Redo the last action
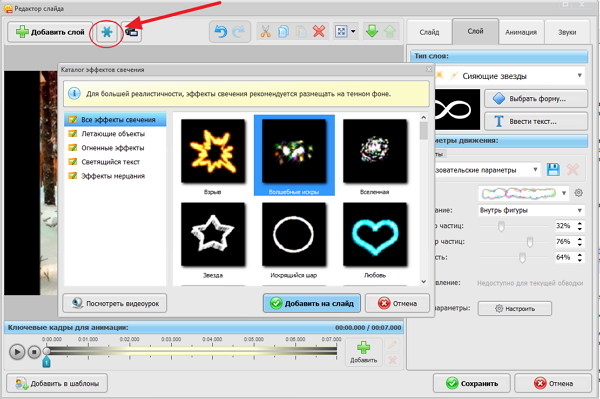The image size is (600, 399). click(239, 32)
